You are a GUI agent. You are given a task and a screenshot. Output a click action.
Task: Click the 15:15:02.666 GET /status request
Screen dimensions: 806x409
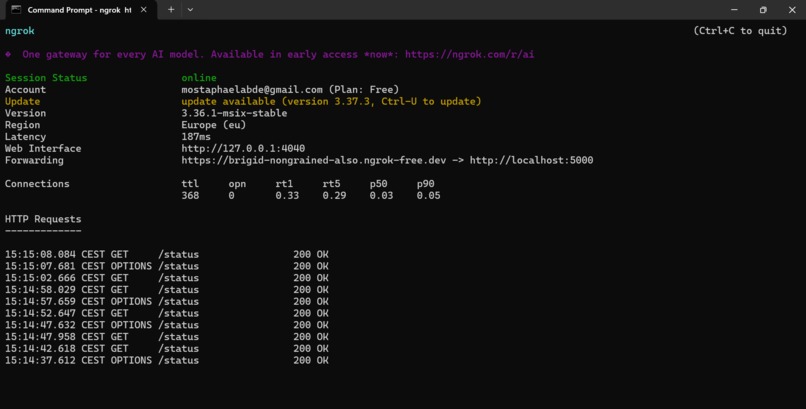coord(167,278)
